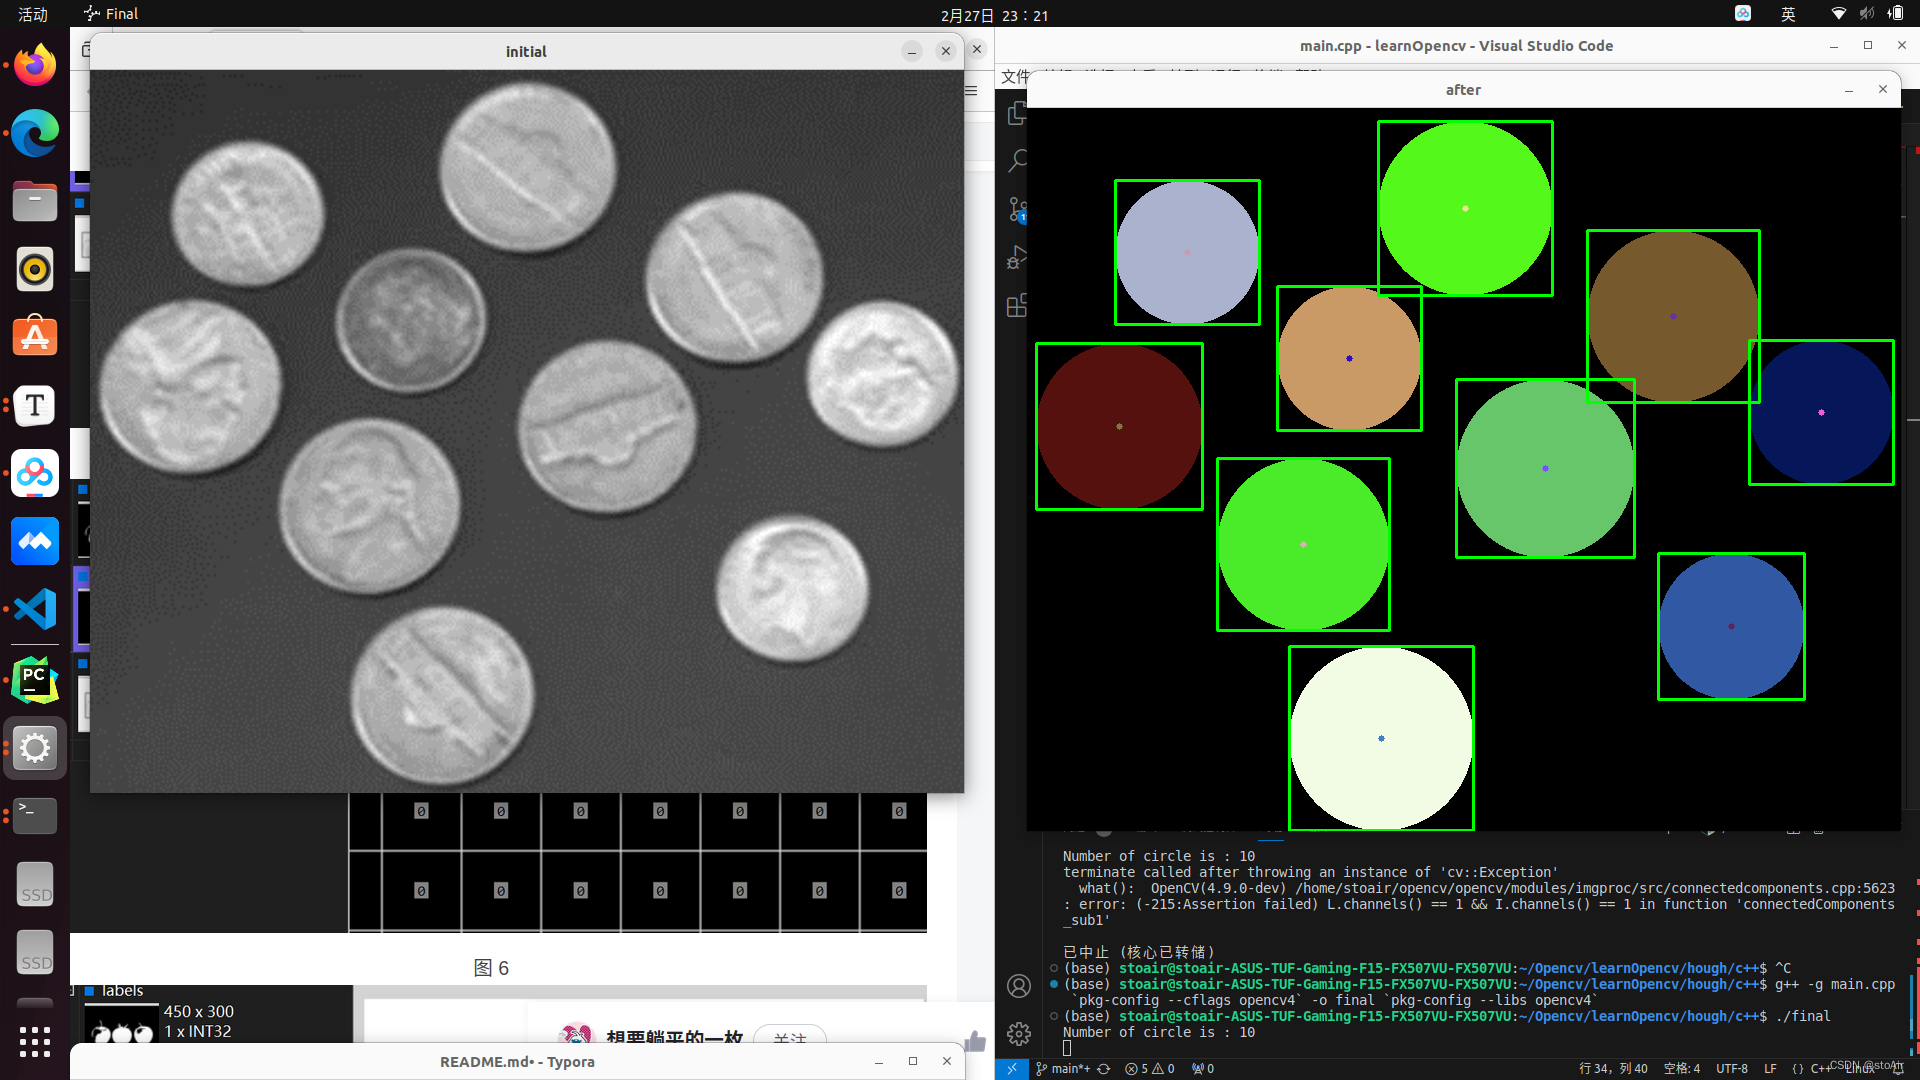Click last 'Number of circle is : 10' line
Viewport: 1920px width, 1080px height.
[x=1159, y=1032]
